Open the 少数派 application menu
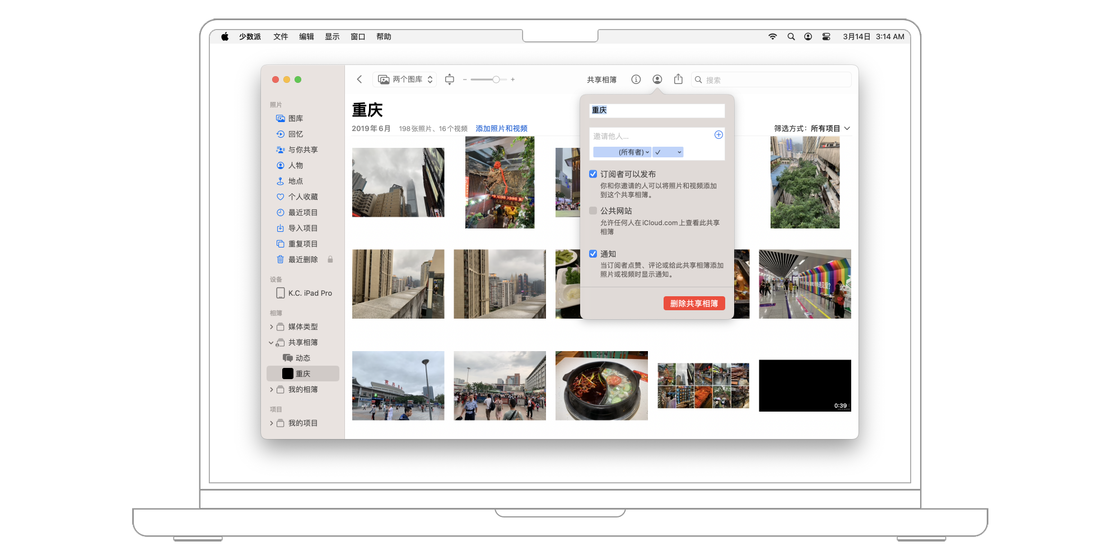The width and height of the screenshot is (1120, 560). (x=250, y=36)
